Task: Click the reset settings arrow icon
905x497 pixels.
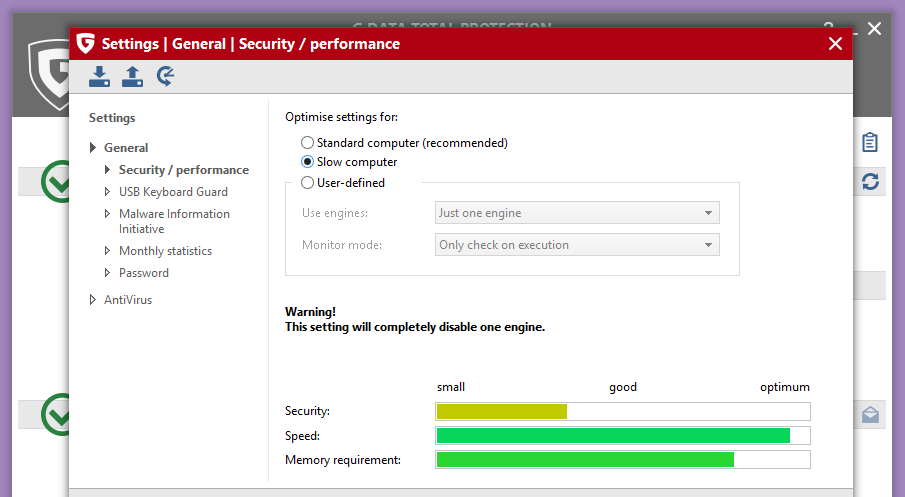Action: [166, 76]
